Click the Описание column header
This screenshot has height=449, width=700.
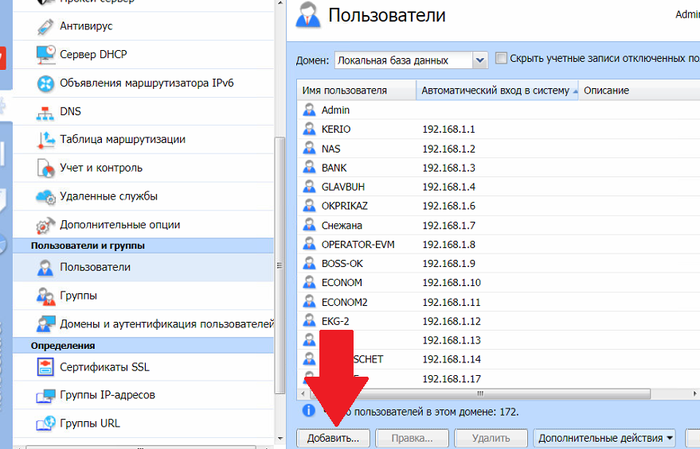click(x=639, y=90)
